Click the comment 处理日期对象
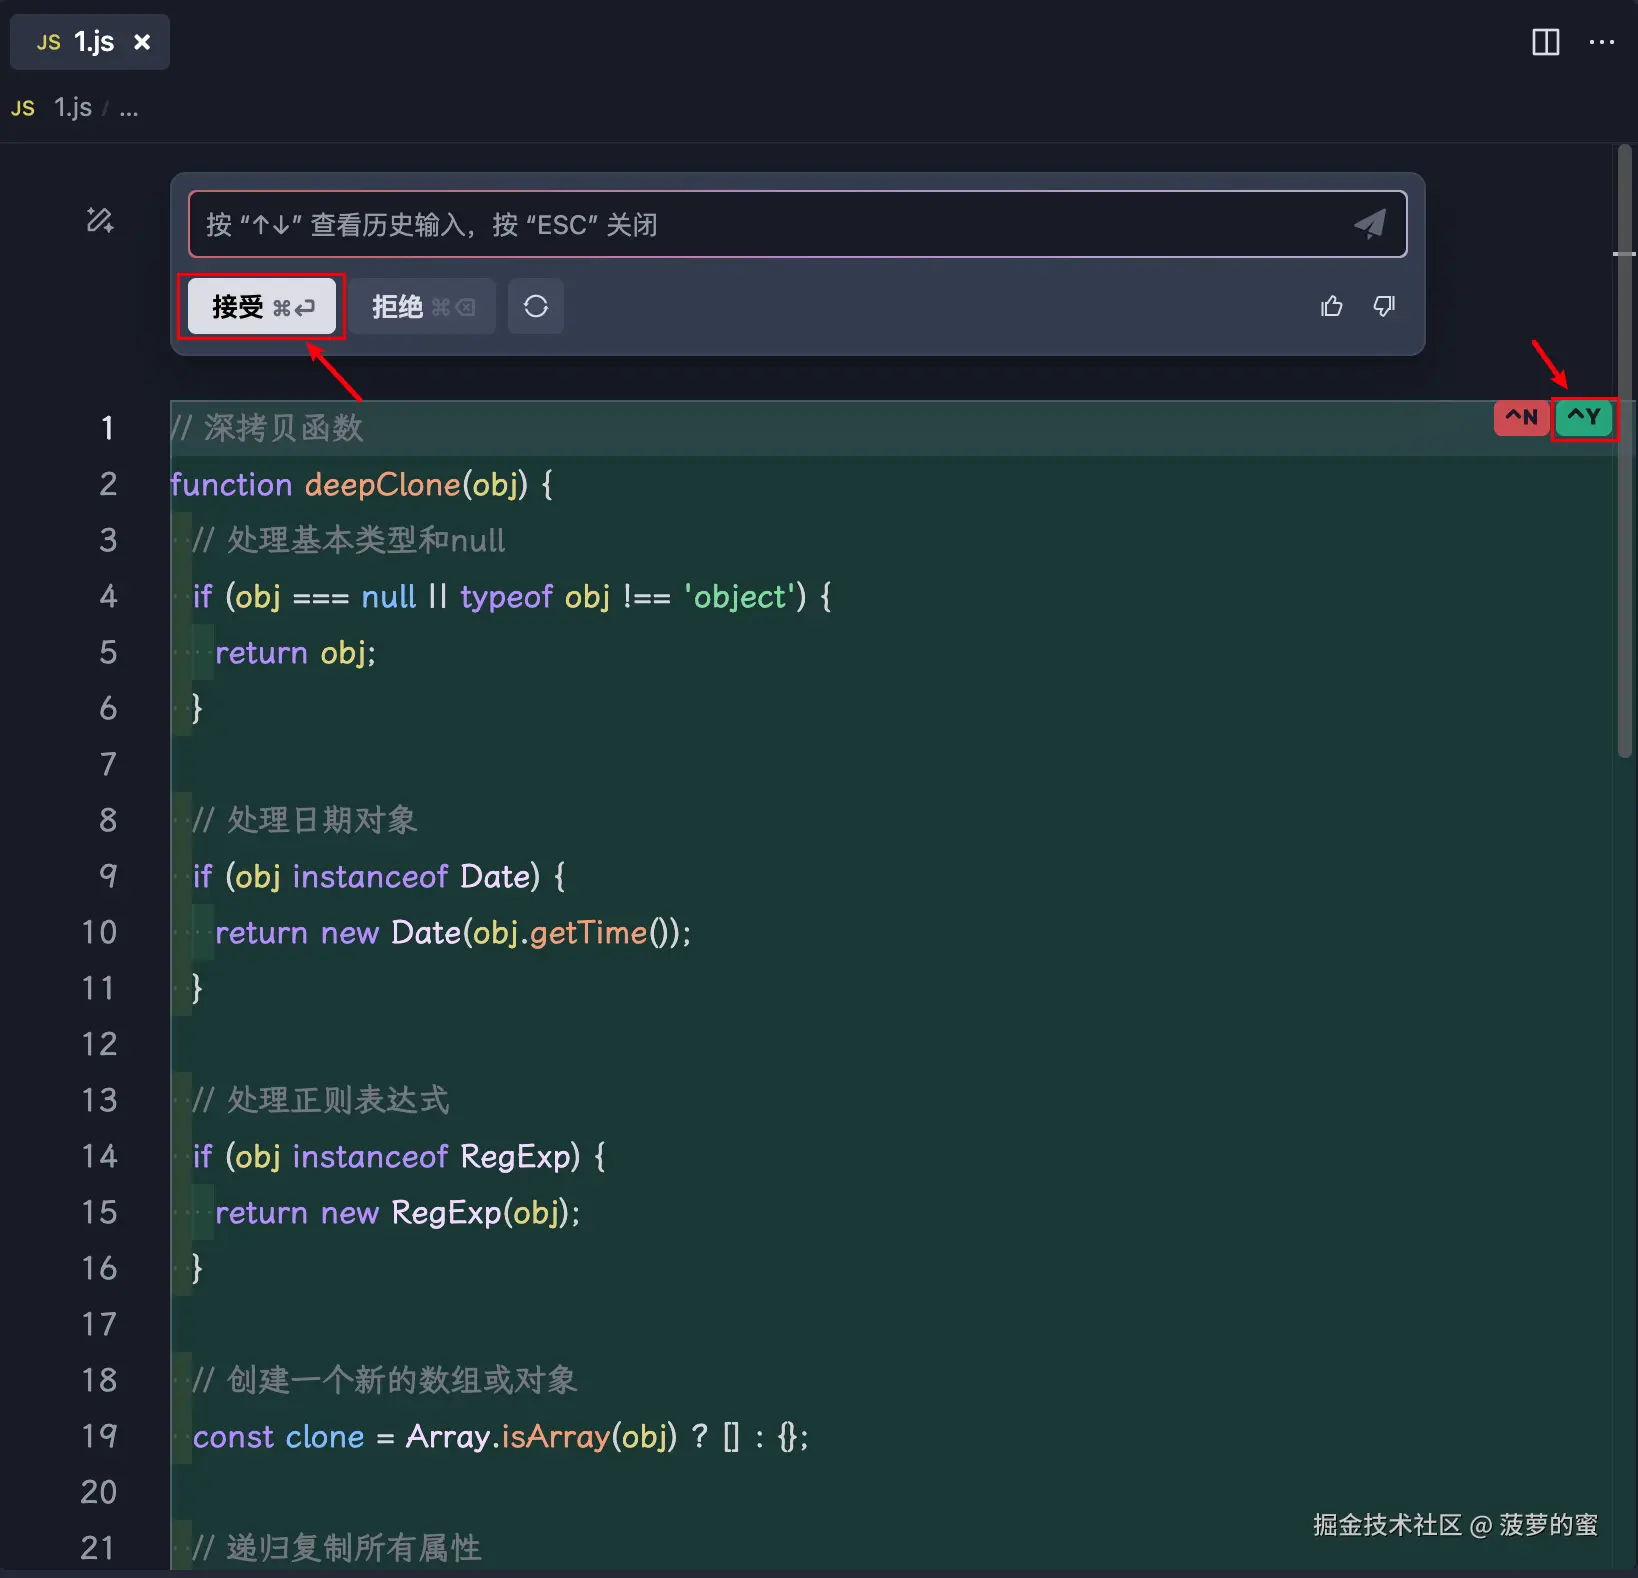 pos(305,820)
